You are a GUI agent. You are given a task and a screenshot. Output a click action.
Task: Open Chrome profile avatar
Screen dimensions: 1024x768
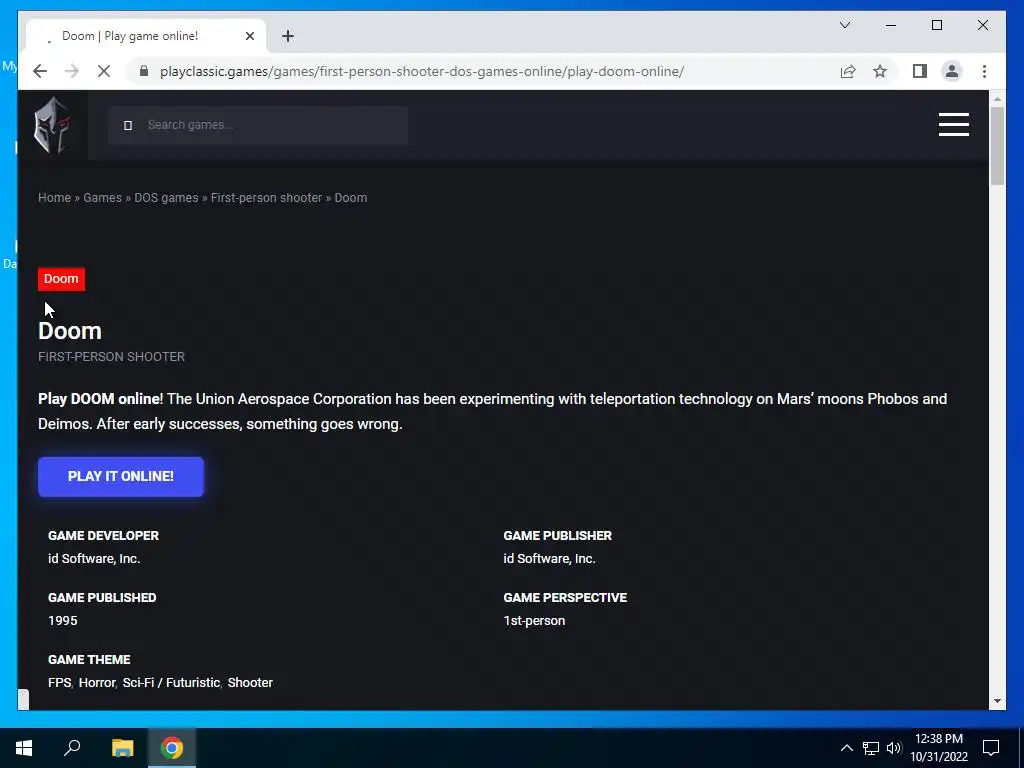(952, 71)
